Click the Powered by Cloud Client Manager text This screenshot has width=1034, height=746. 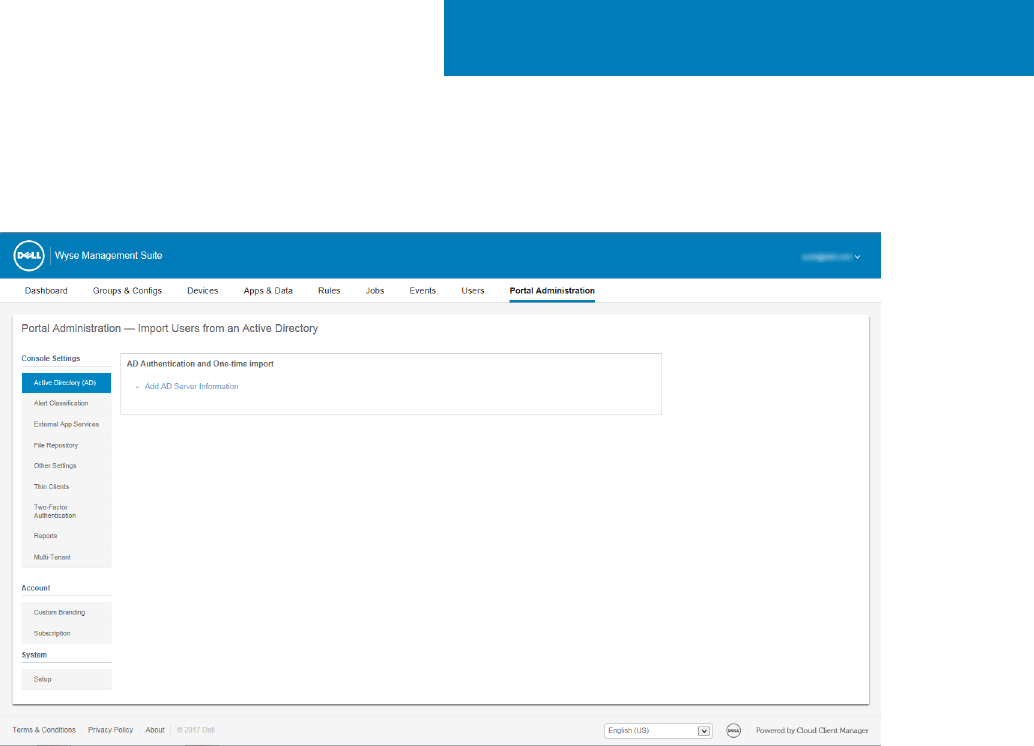click(812, 730)
